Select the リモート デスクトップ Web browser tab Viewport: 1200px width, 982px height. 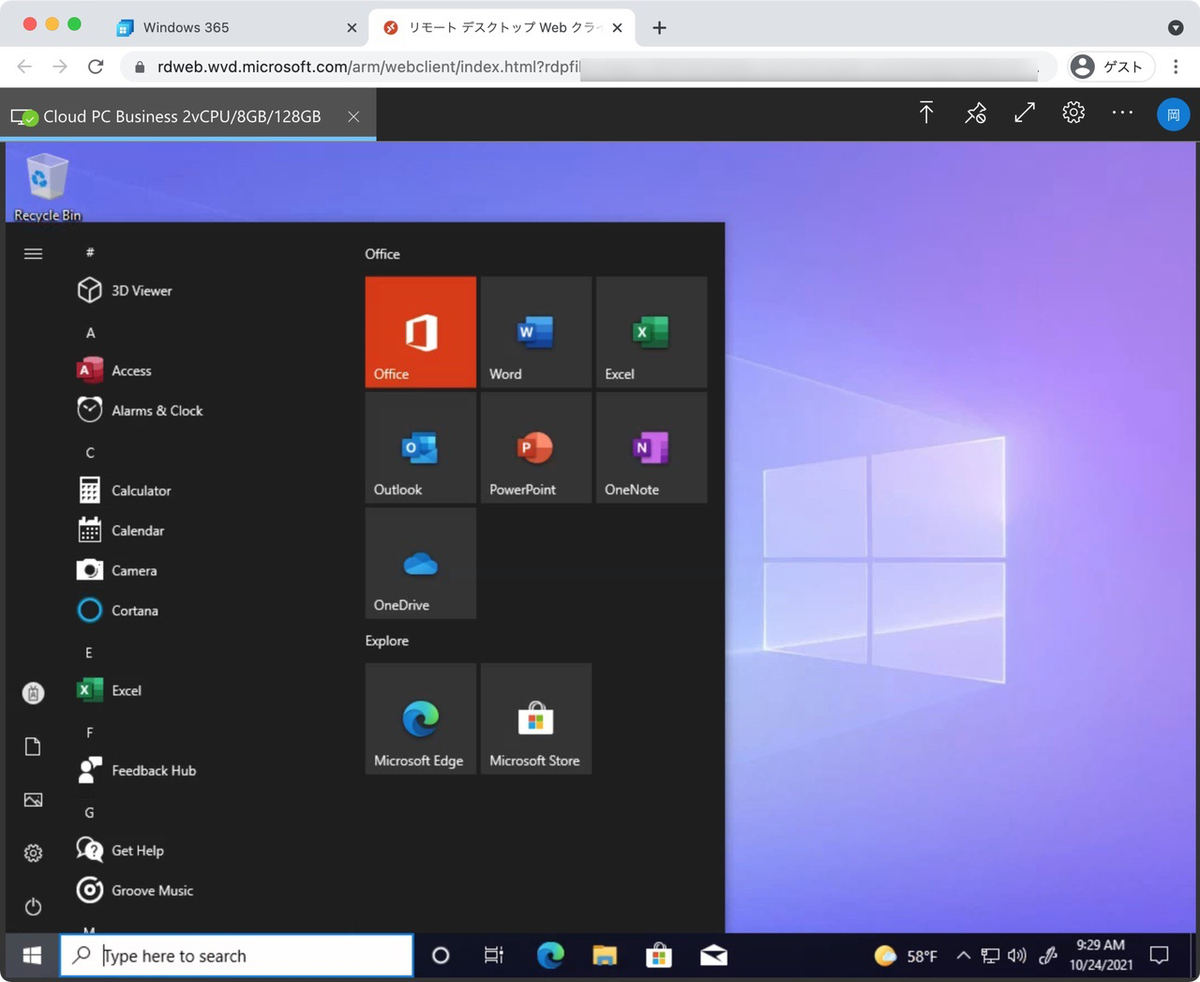(500, 28)
